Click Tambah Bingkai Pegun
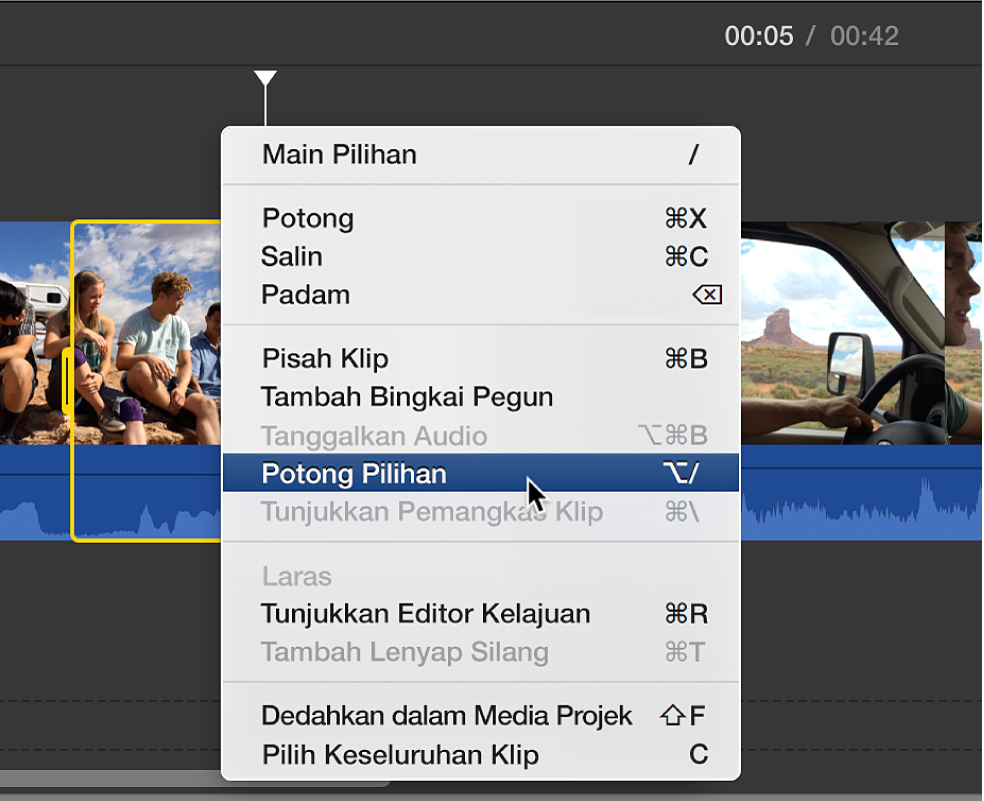The height and width of the screenshot is (801, 984). coord(407,397)
